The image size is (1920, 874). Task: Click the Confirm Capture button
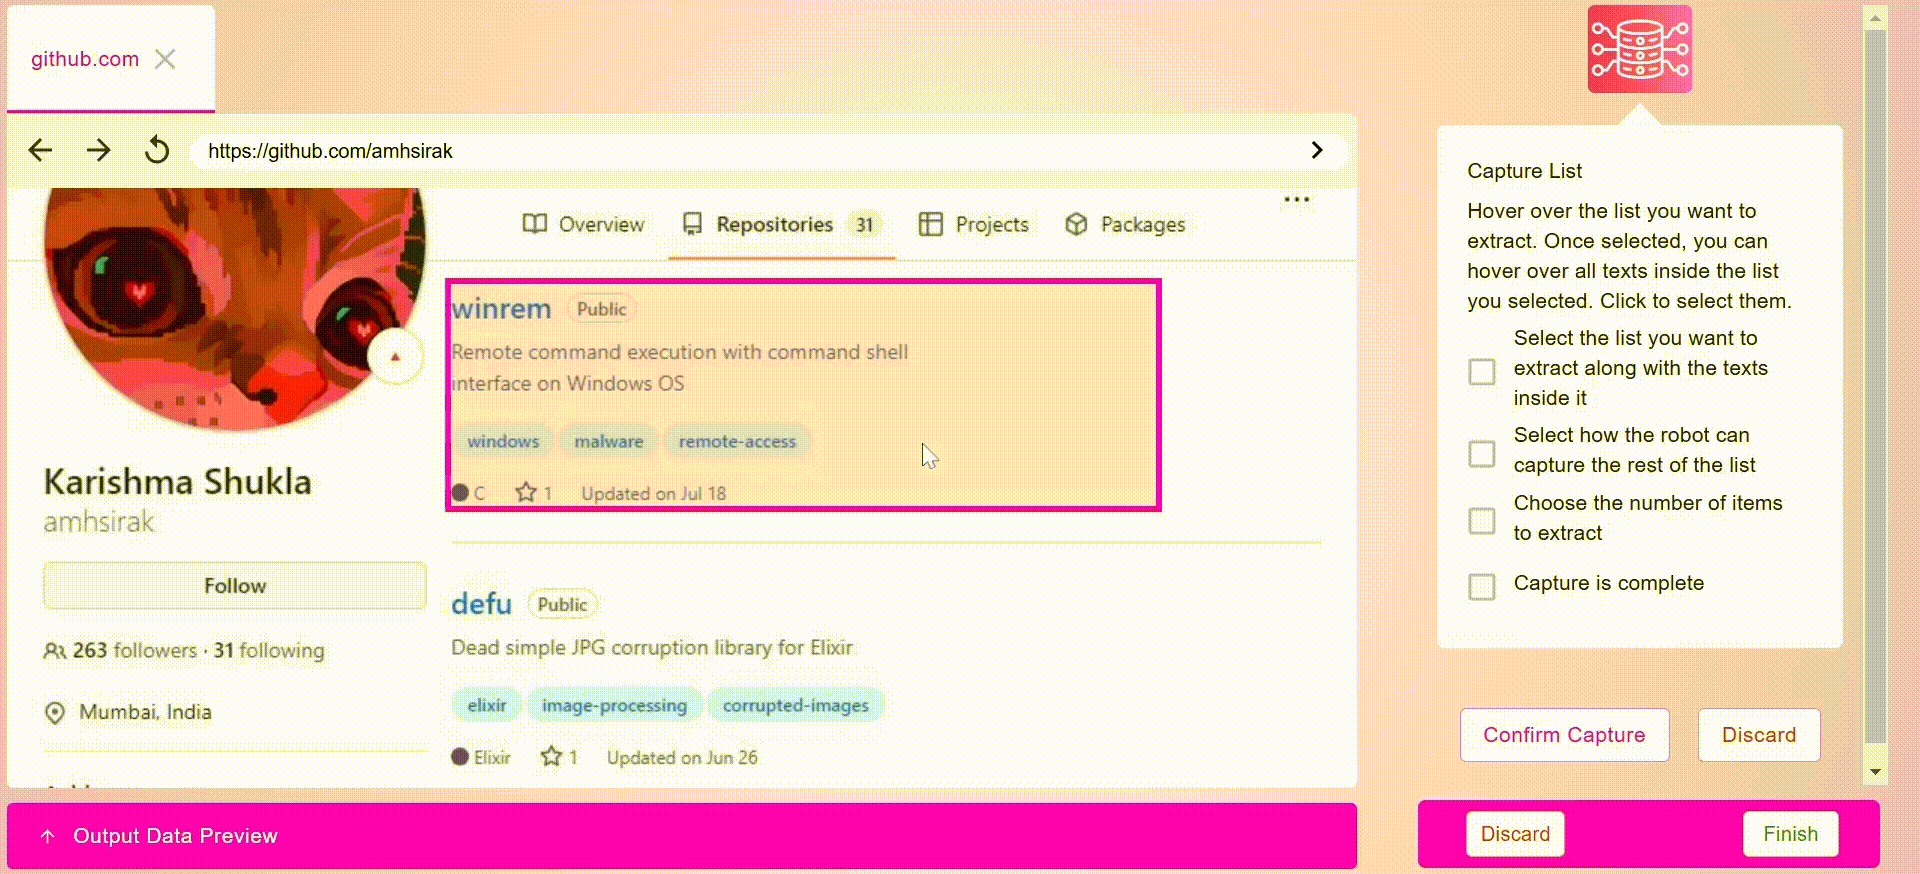[1564, 735]
